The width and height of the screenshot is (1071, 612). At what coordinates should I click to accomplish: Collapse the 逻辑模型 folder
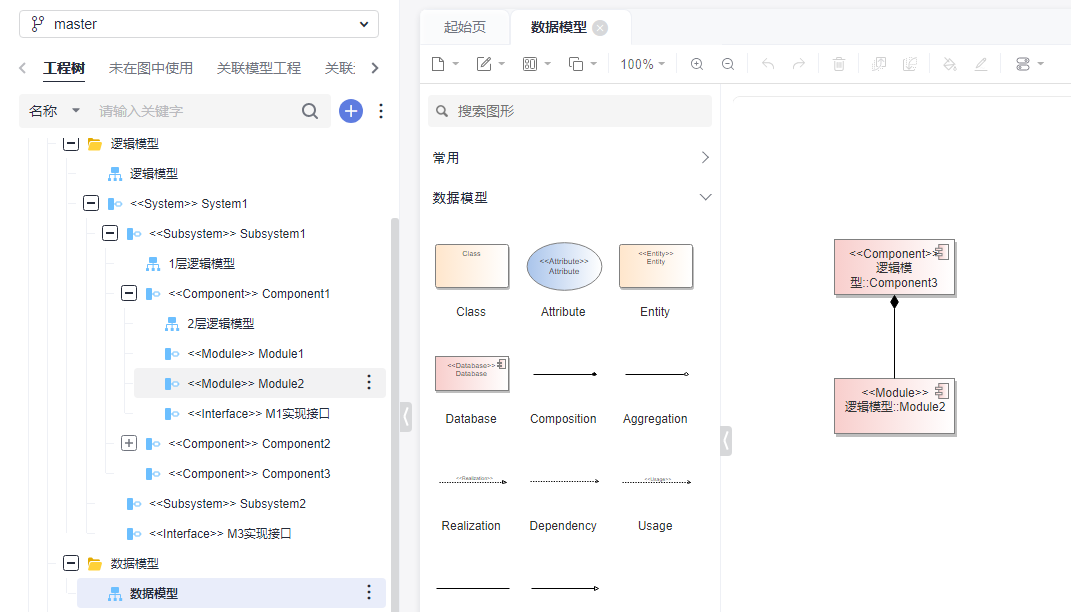(x=71, y=143)
